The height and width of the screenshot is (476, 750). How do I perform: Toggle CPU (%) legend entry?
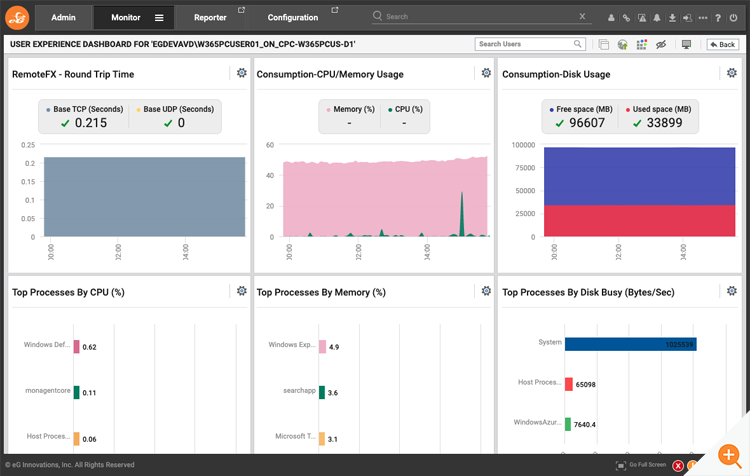(405, 109)
